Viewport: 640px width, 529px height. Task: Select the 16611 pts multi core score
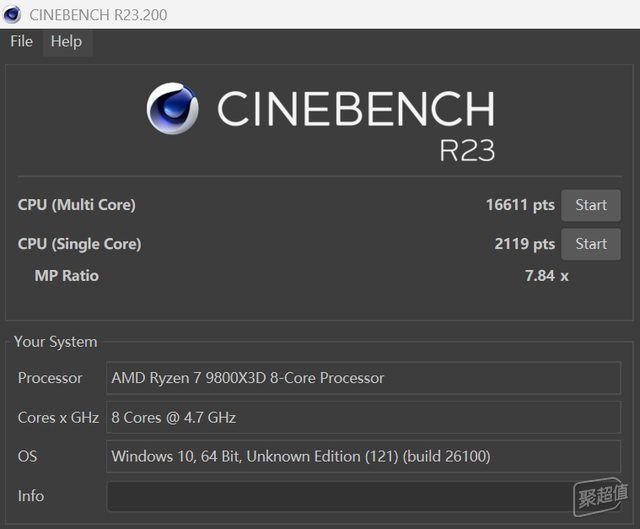pyautogui.click(x=520, y=205)
